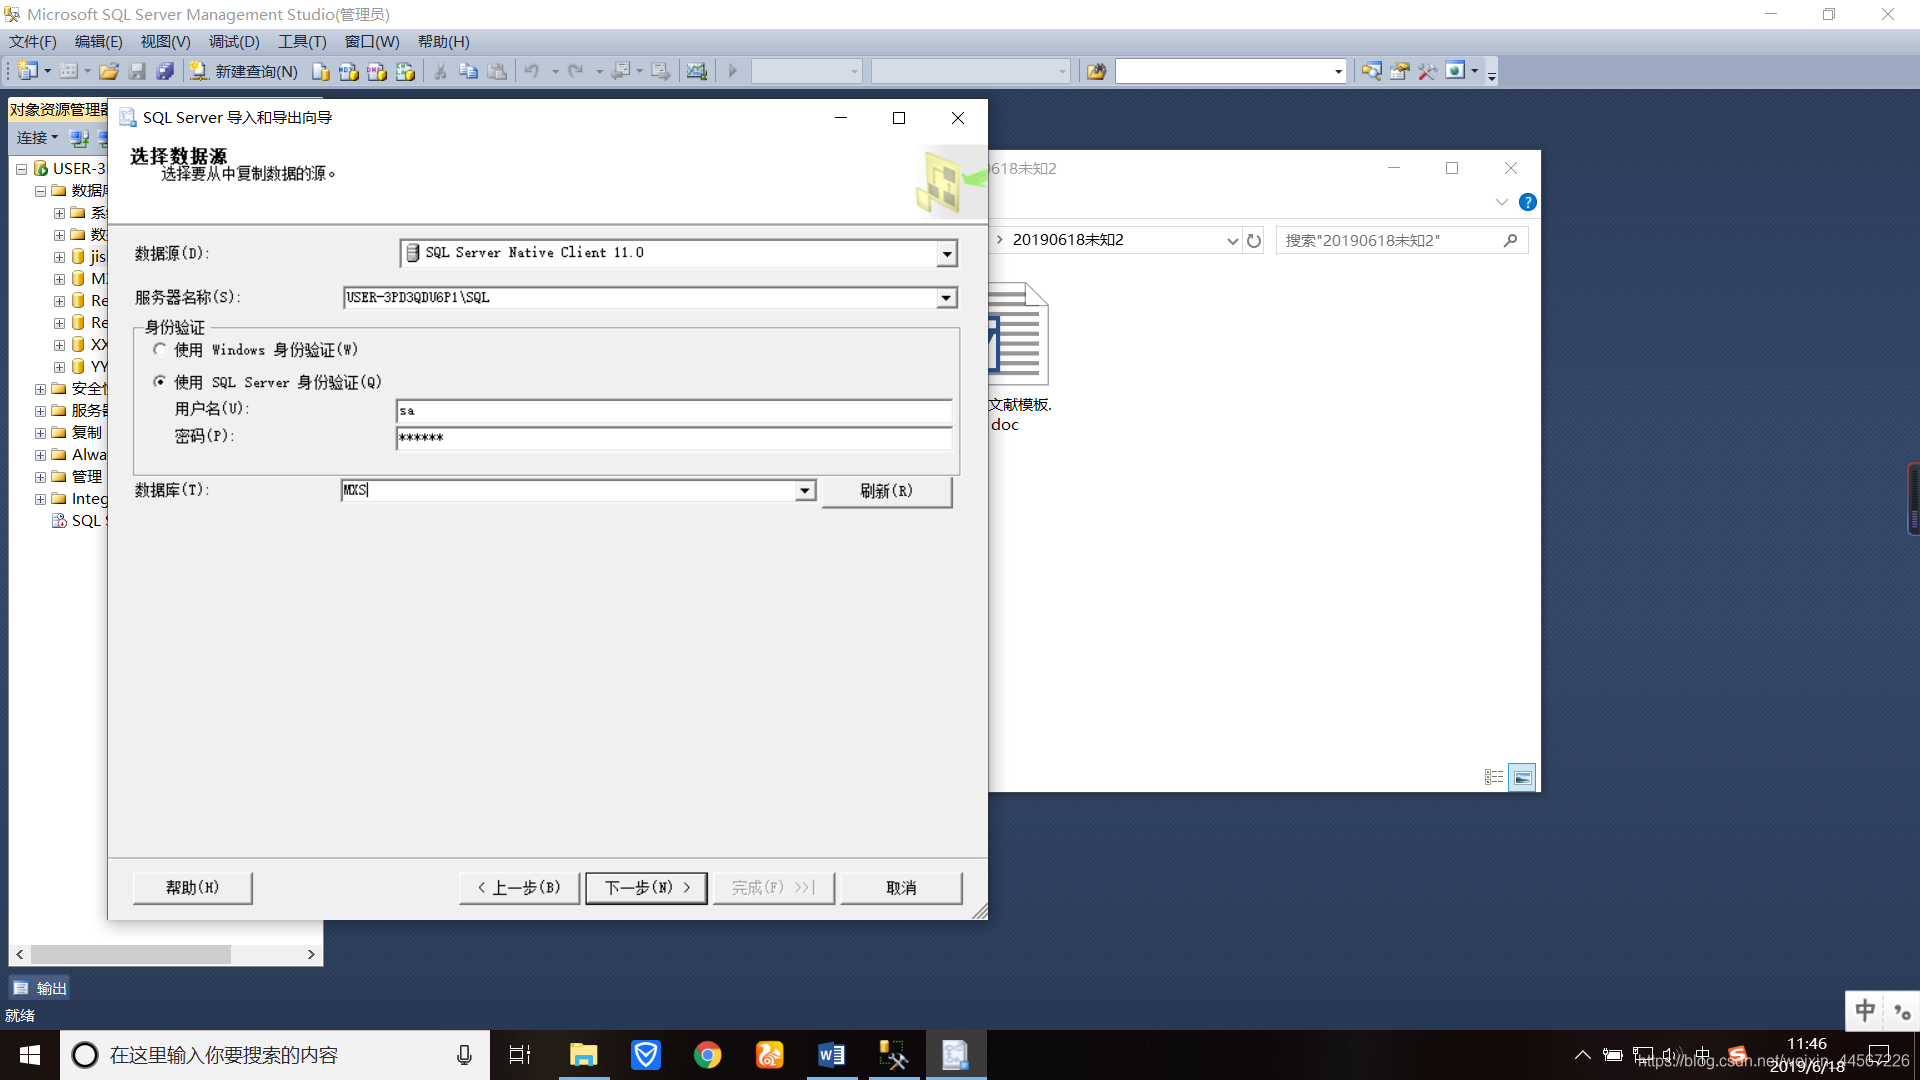Click the 下一步(N) next button

(646, 888)
